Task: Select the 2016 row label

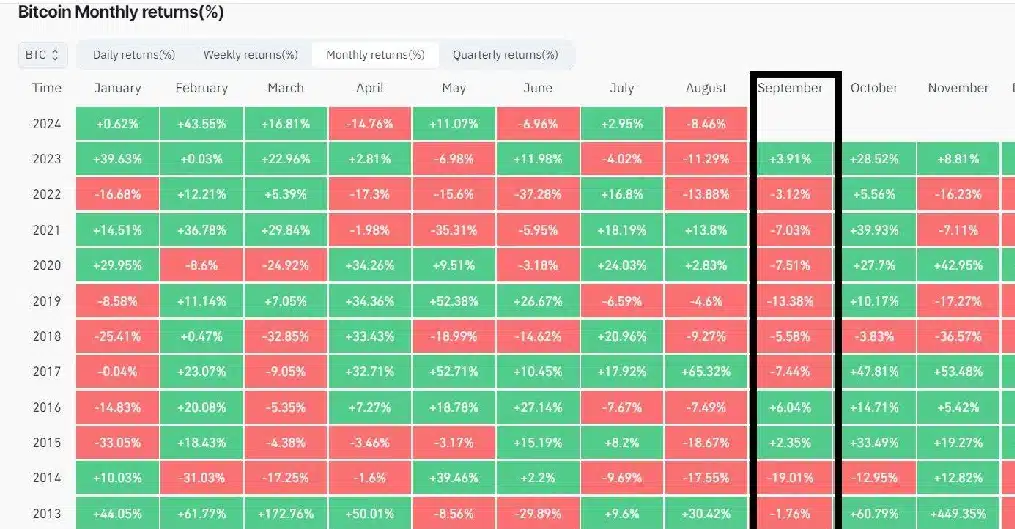Action: (x=47, y=407)
